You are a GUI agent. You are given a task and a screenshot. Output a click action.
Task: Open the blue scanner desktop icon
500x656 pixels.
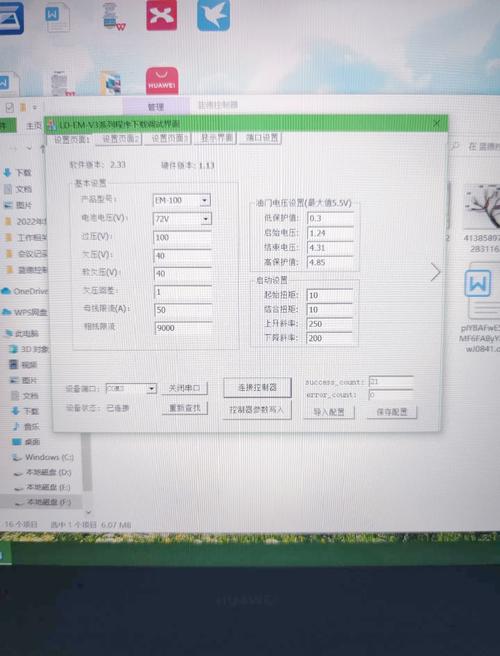[11, 18]
